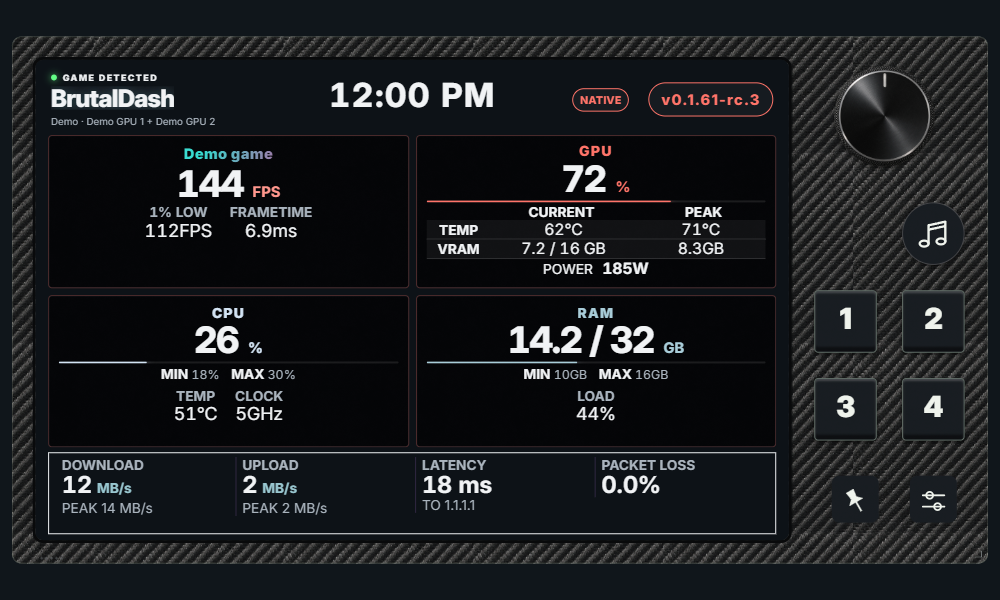
Task: Click the CPU MIN 18% value
Action: coord(189,374)
